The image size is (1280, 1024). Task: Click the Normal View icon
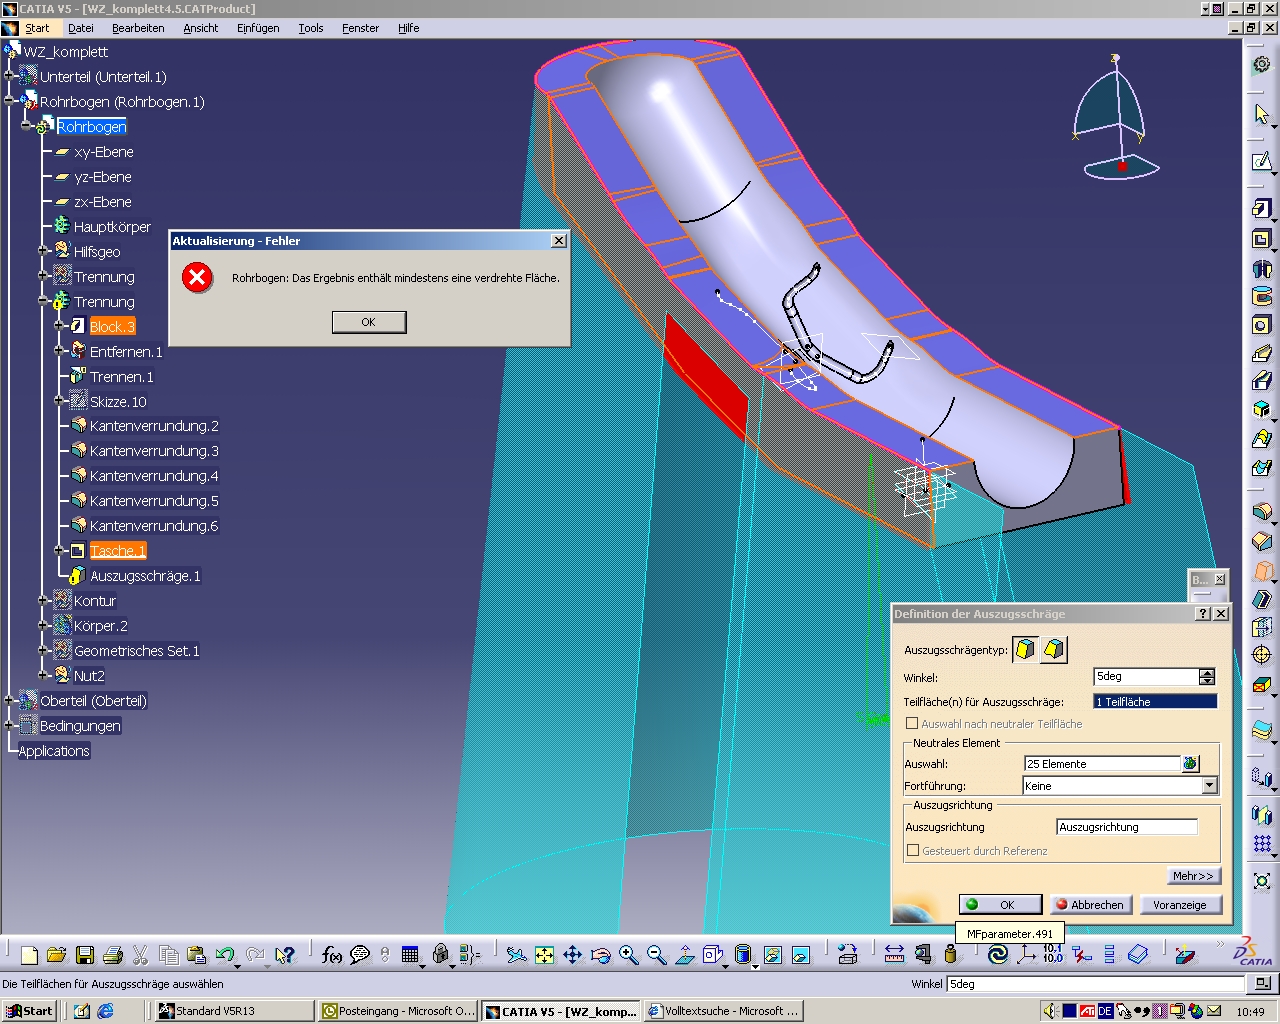tap(684, 955)
